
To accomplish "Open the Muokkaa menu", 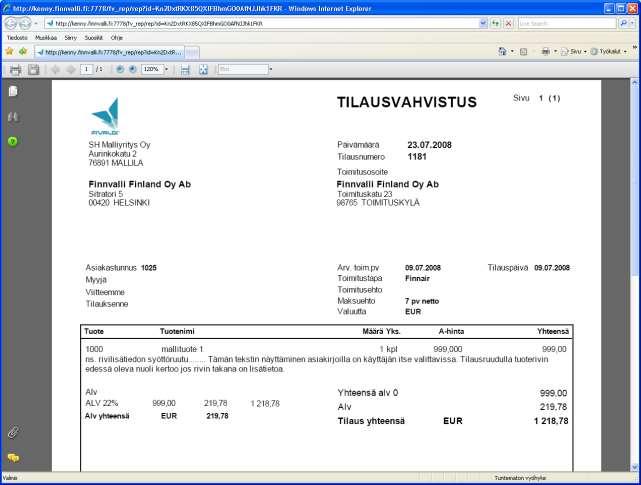I will tap(46, 38).
